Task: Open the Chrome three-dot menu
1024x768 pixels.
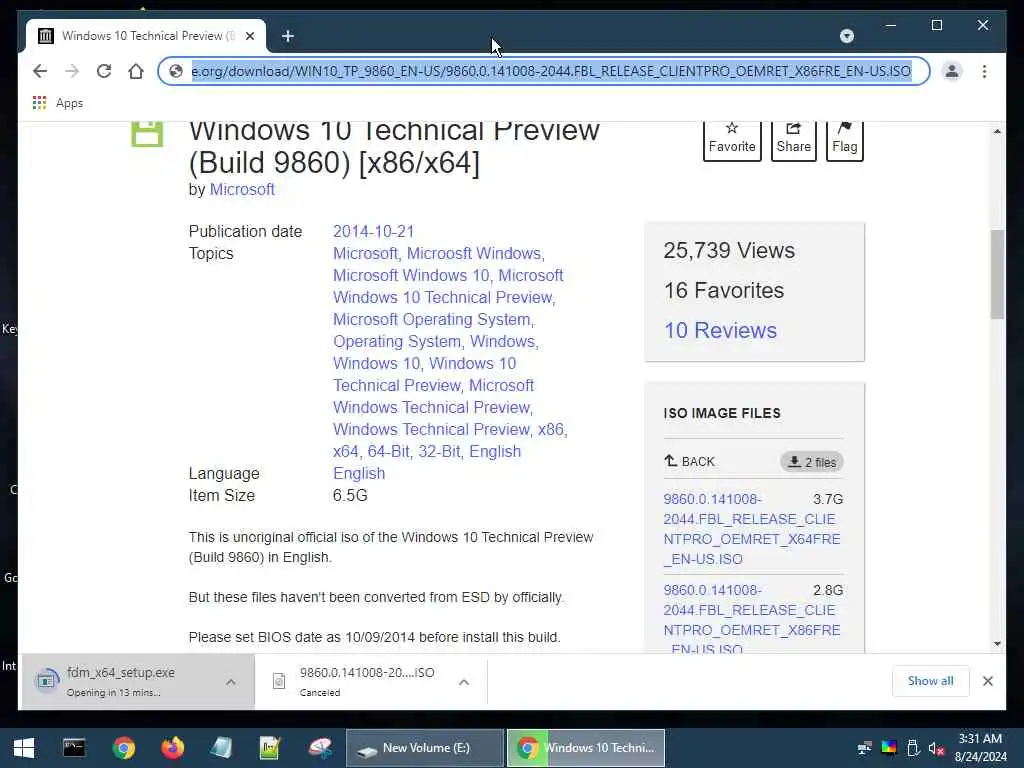Action: pyautogui.click(x=984, y=71)
